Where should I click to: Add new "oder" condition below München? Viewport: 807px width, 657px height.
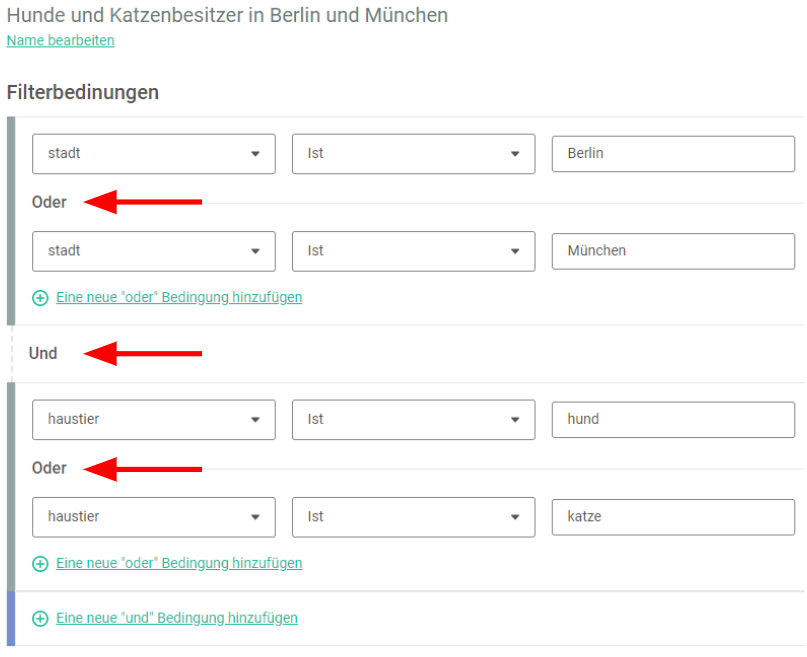coord(179,297)
